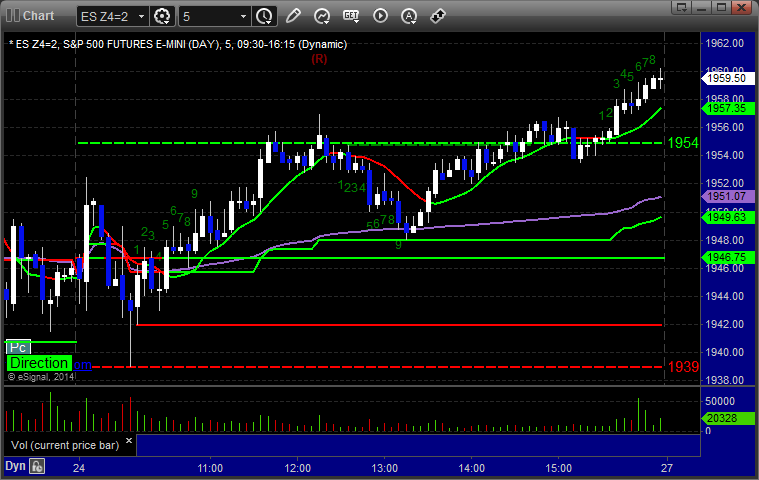Click the purple 1951.07 price tag
This screenshot has height=480, width=759.
point(728,196)
